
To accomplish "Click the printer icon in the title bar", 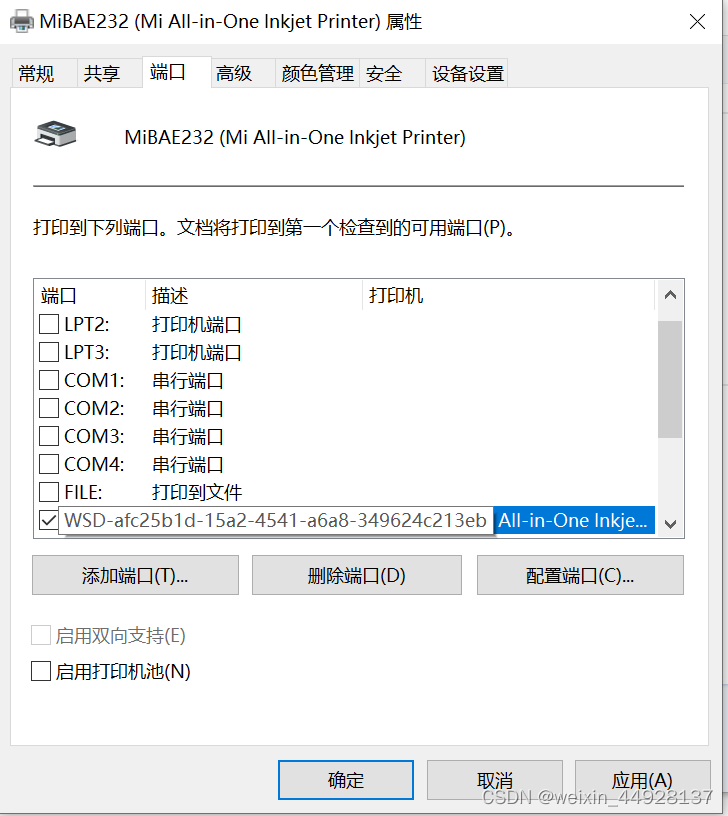I will [22, 21].
